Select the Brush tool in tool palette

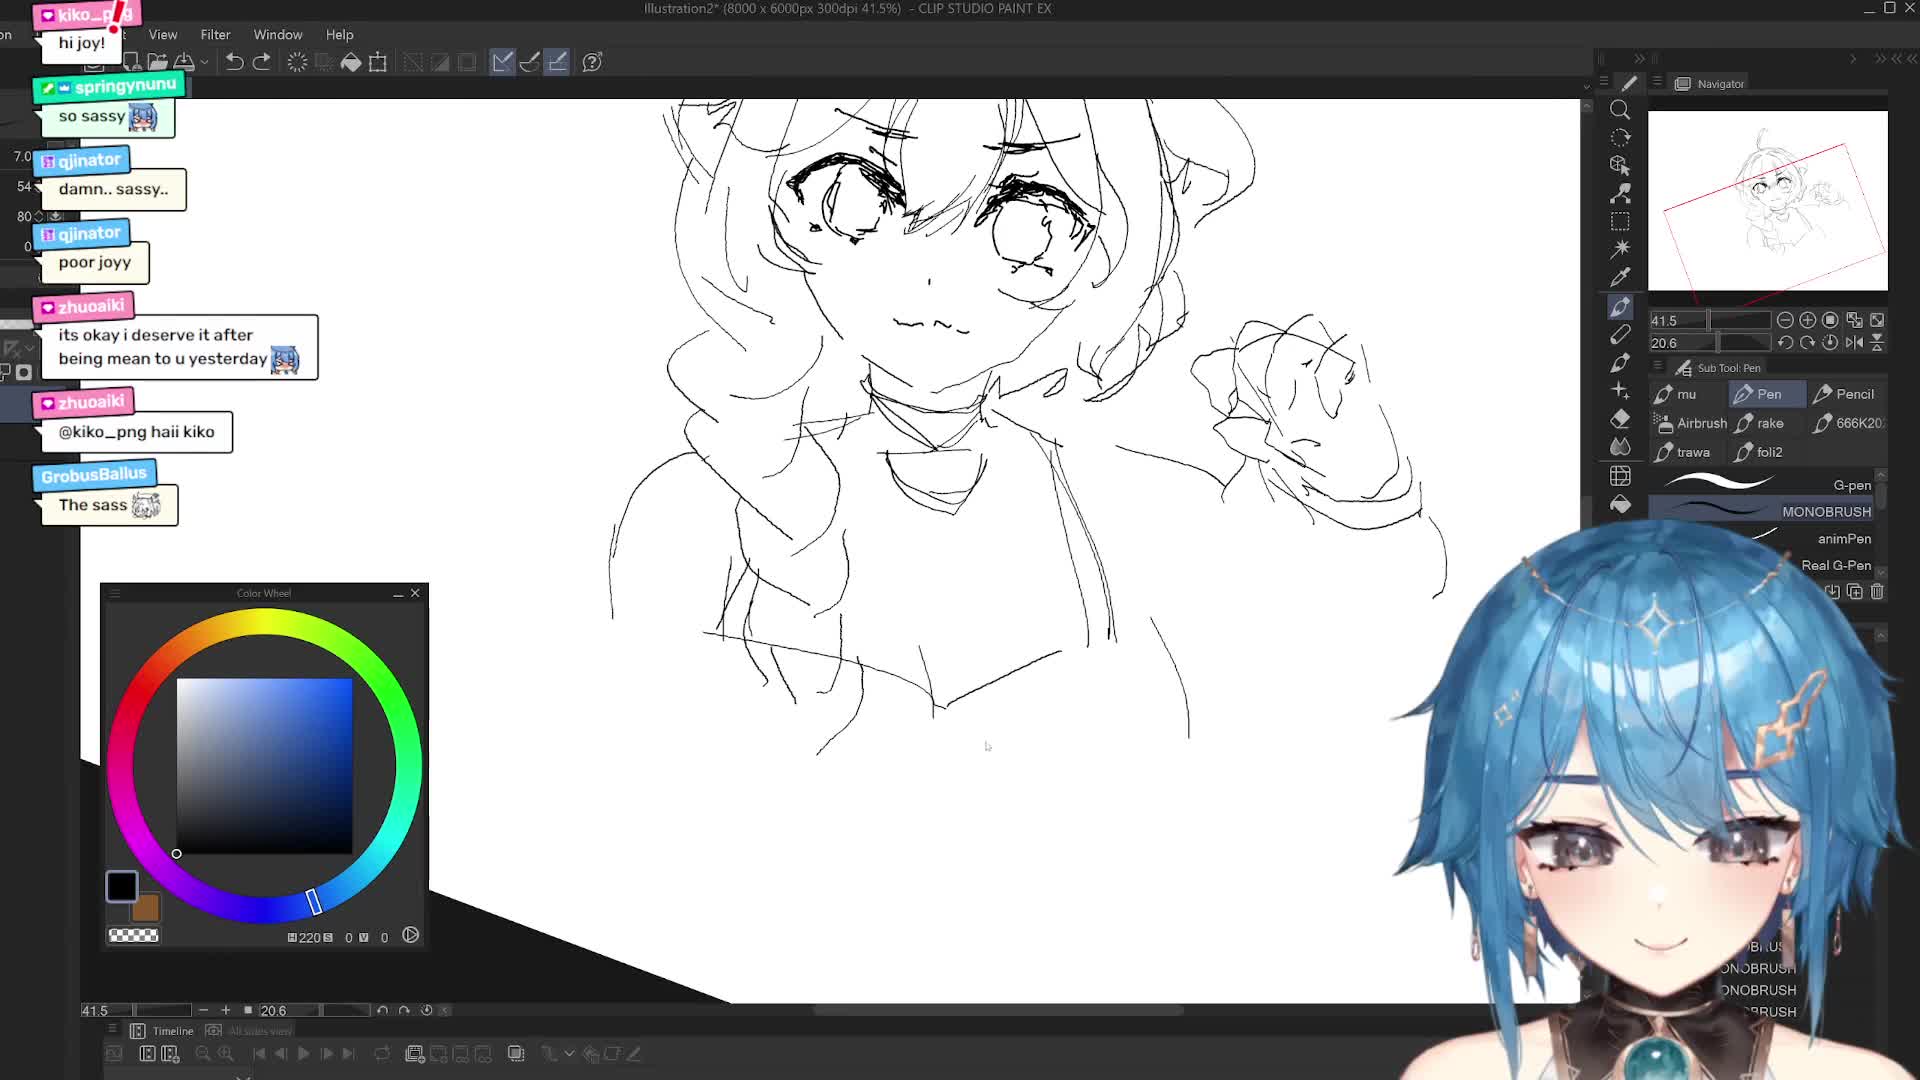(x=1620, y=363)
